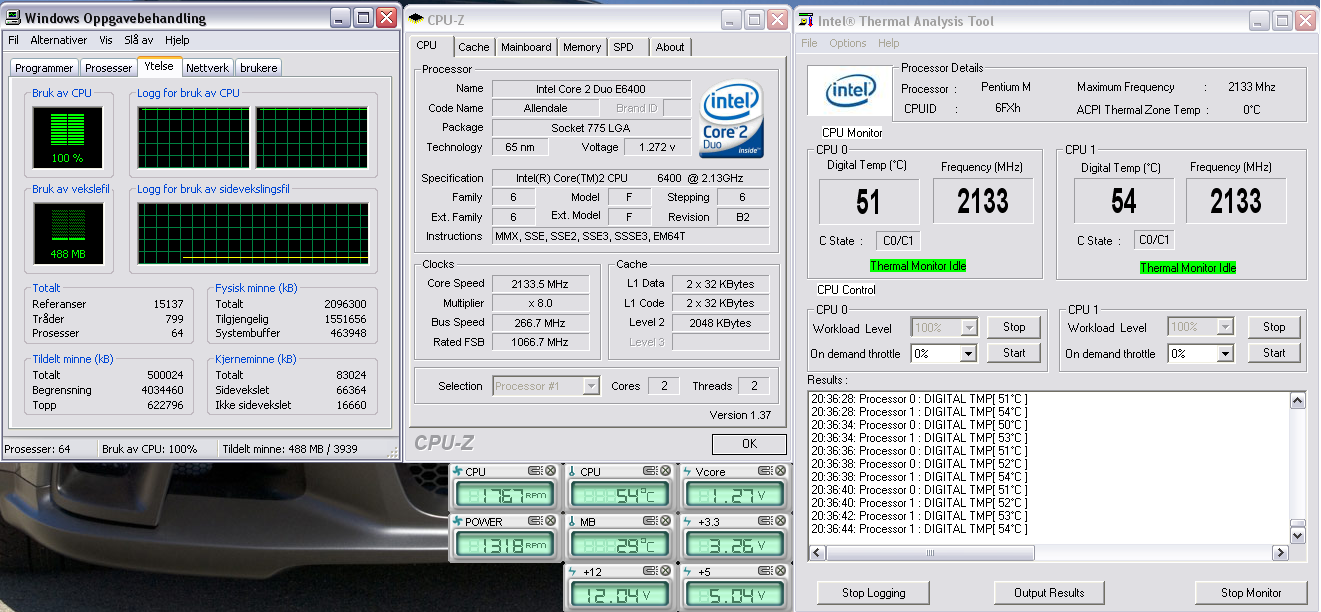
Task: Close the +12 voltage widget
Action: [x=664, y=571]
